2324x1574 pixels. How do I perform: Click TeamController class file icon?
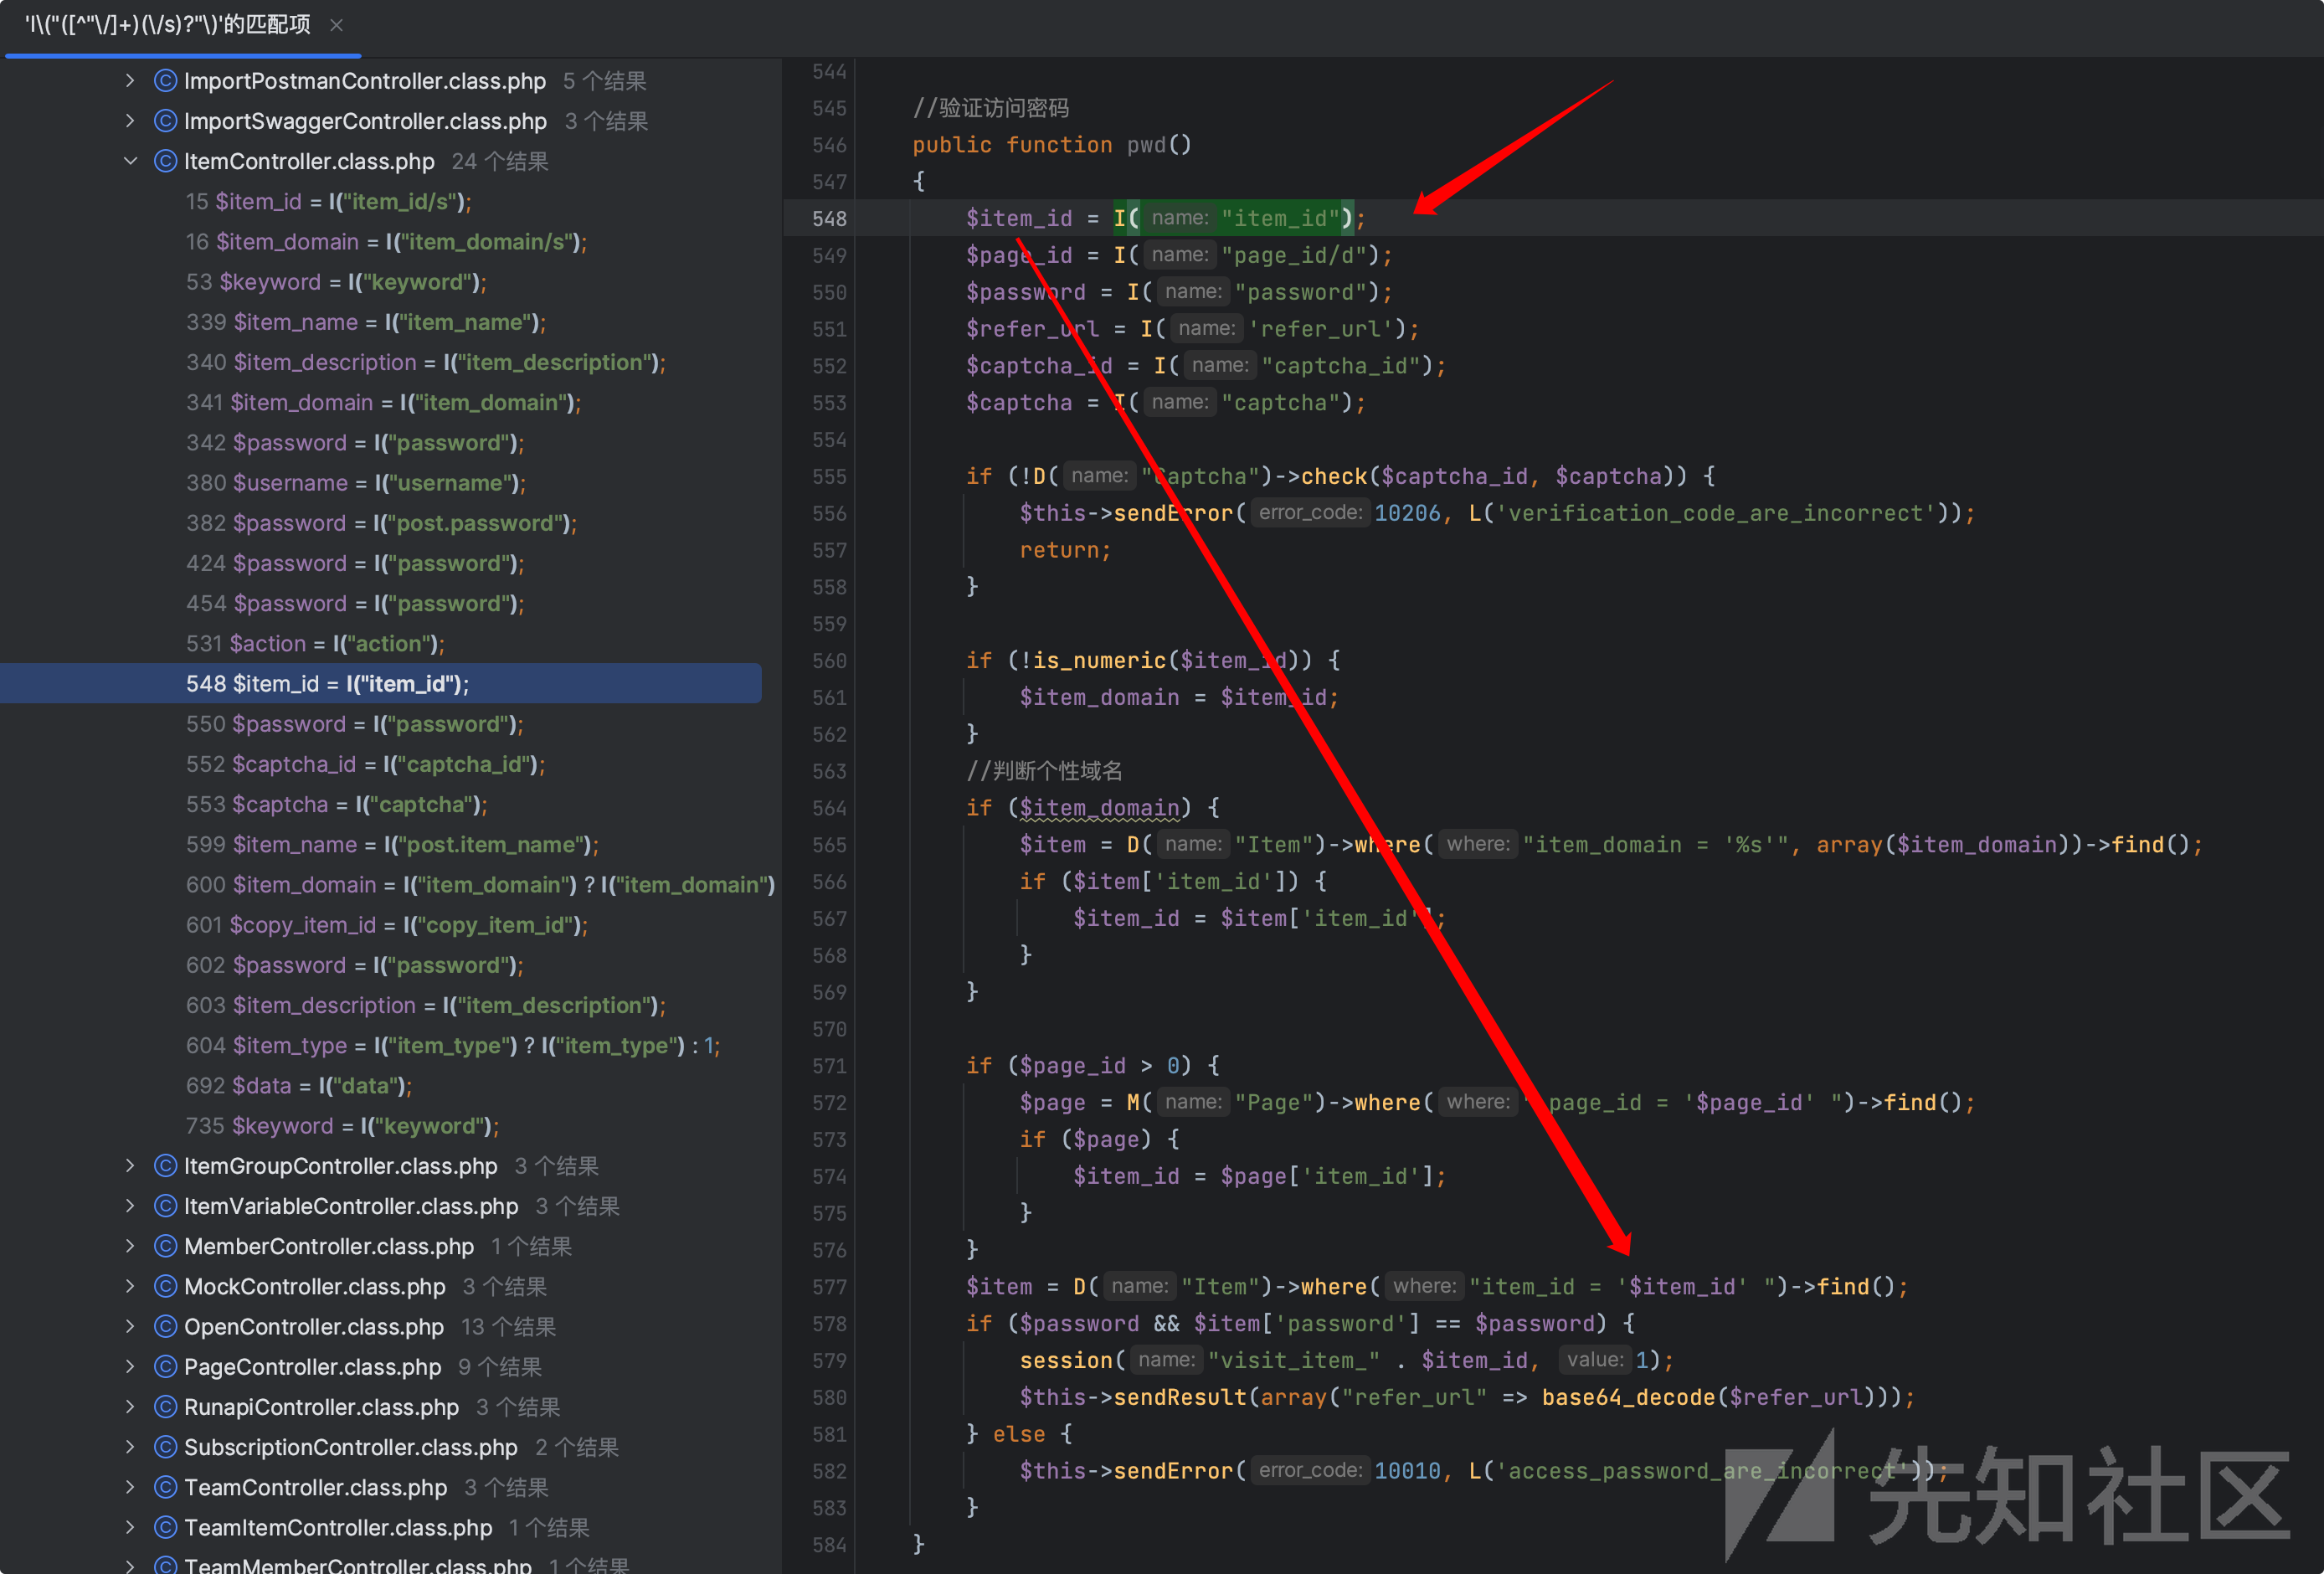pyautogui.click(x=166, y=1487)
